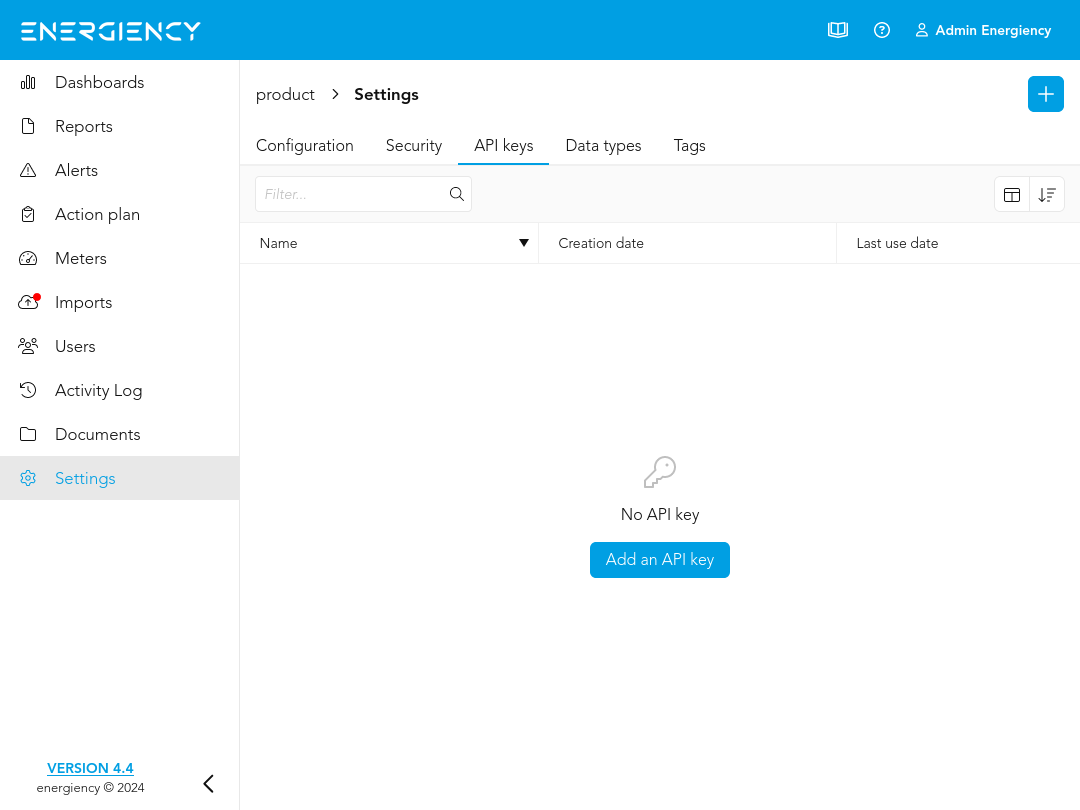Switch to the Data types tab
This screenshot has height=810, width=1080.
coord(603,145)
